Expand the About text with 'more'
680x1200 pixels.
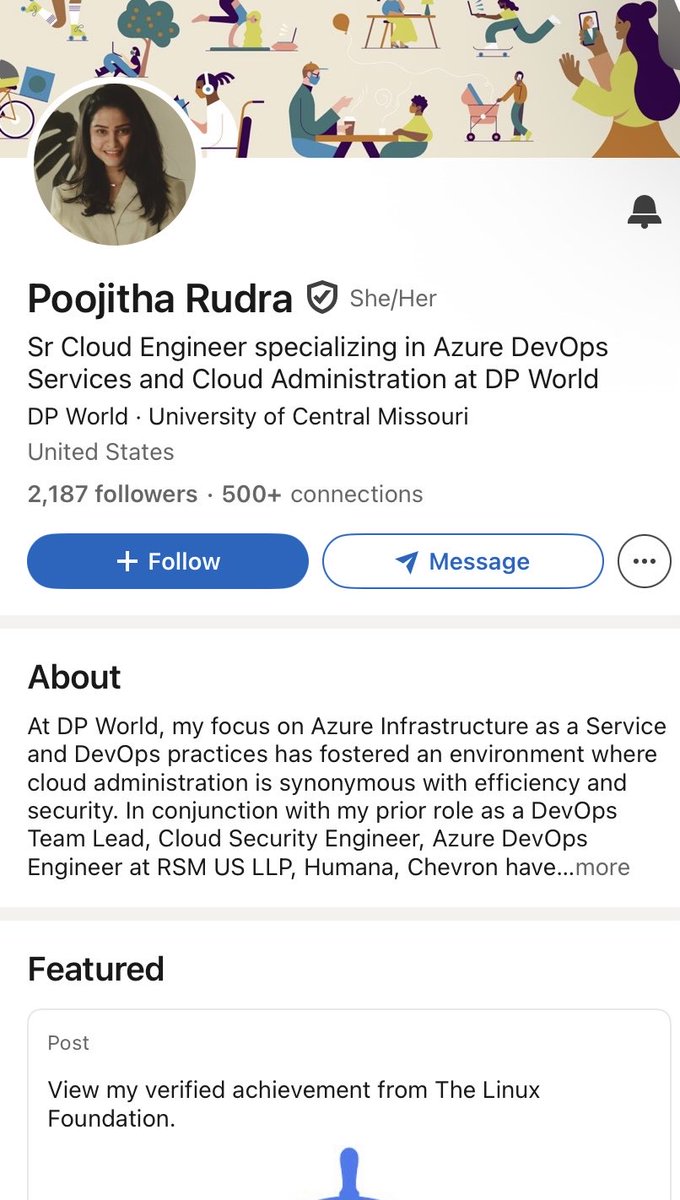pos(603,867)
